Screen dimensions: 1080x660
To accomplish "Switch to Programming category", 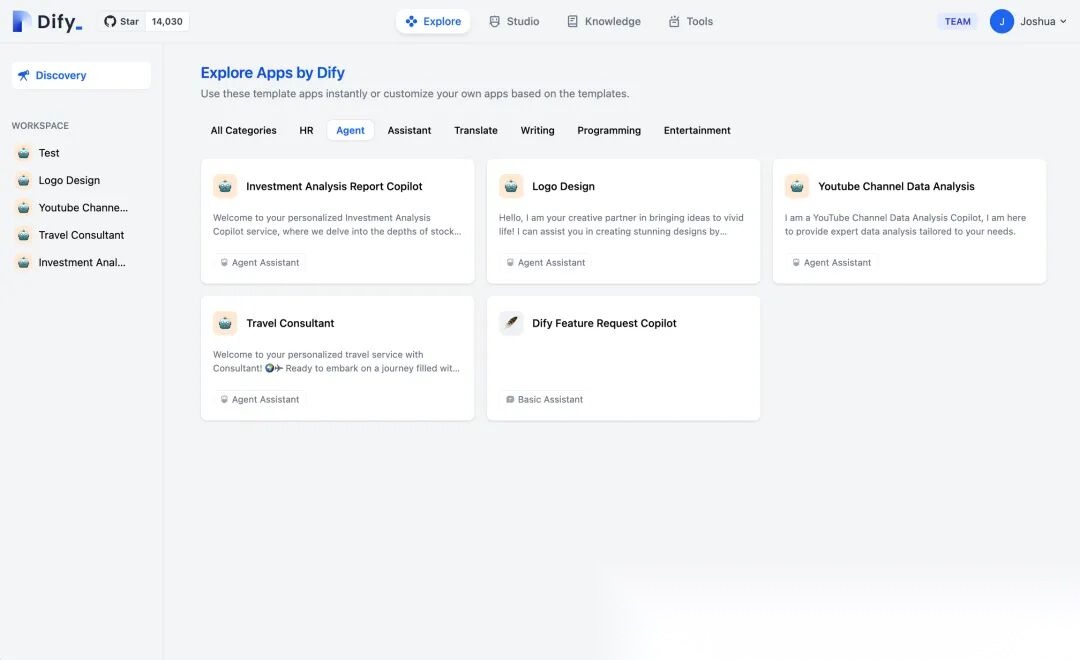I will pos(609,130).
